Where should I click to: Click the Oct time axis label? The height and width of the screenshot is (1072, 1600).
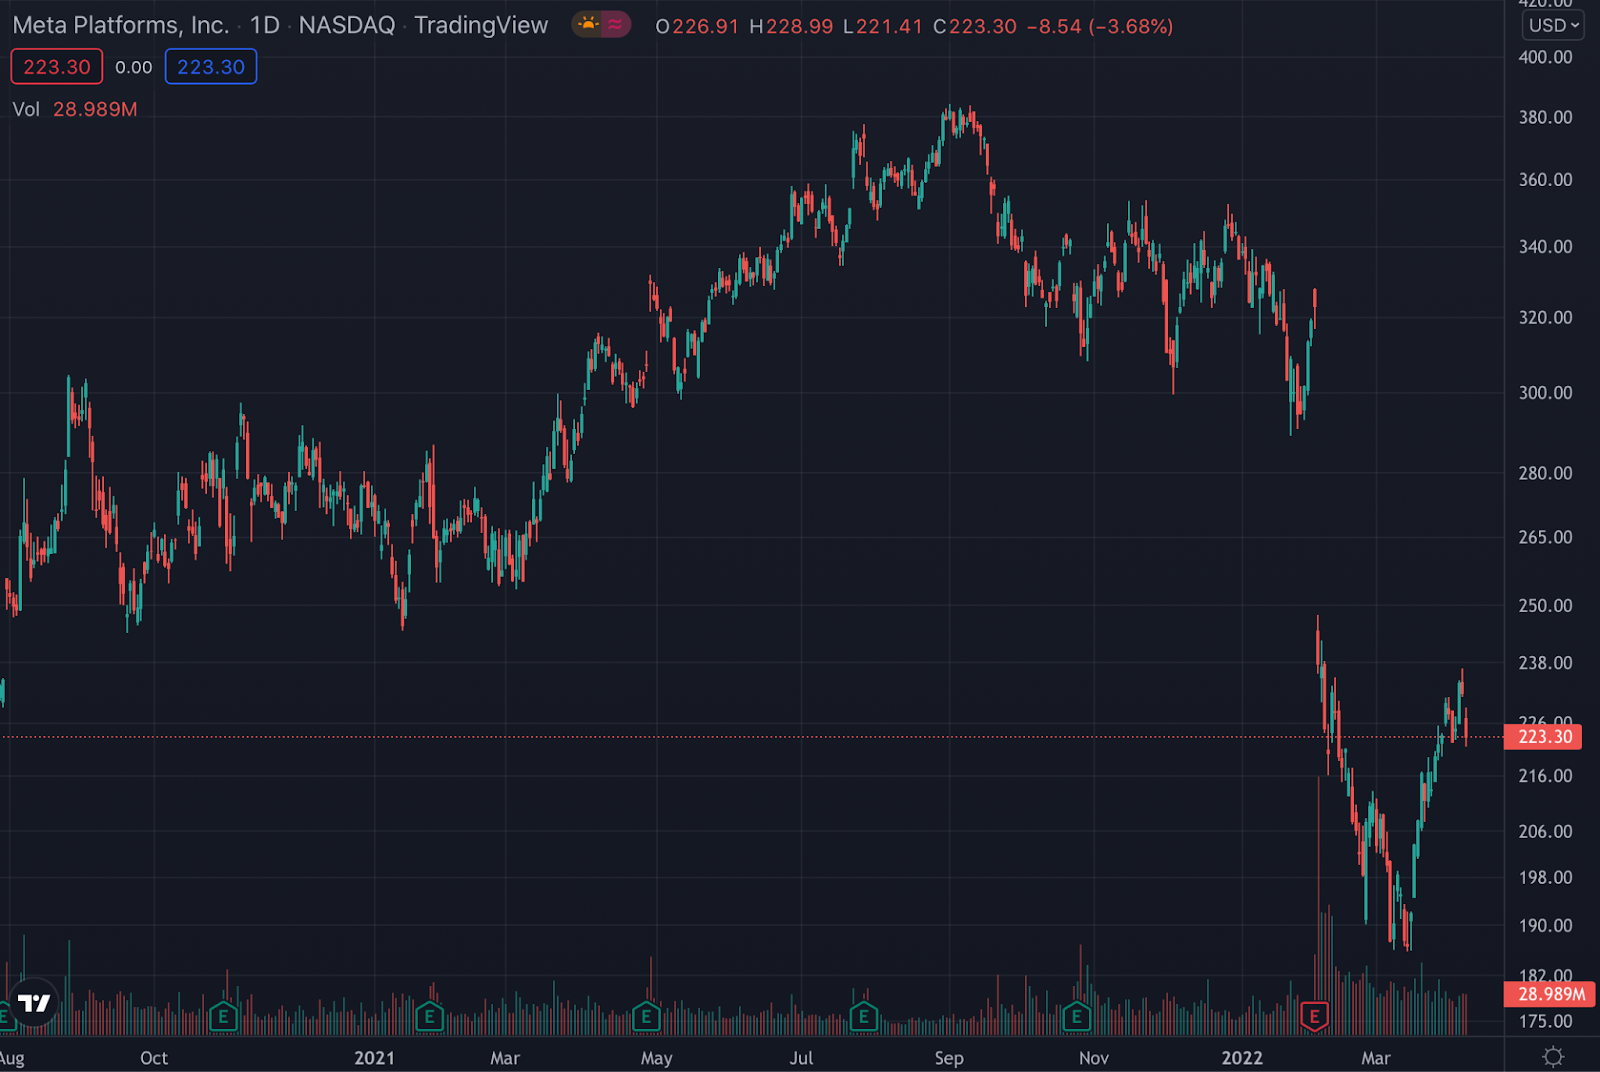(154, 1058)
